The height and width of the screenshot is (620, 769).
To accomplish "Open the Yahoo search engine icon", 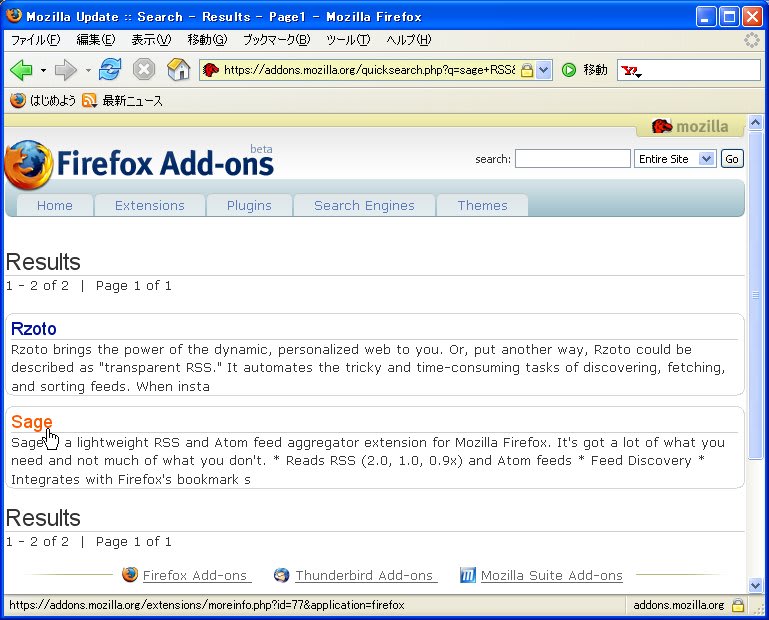I will pos(632,71).
